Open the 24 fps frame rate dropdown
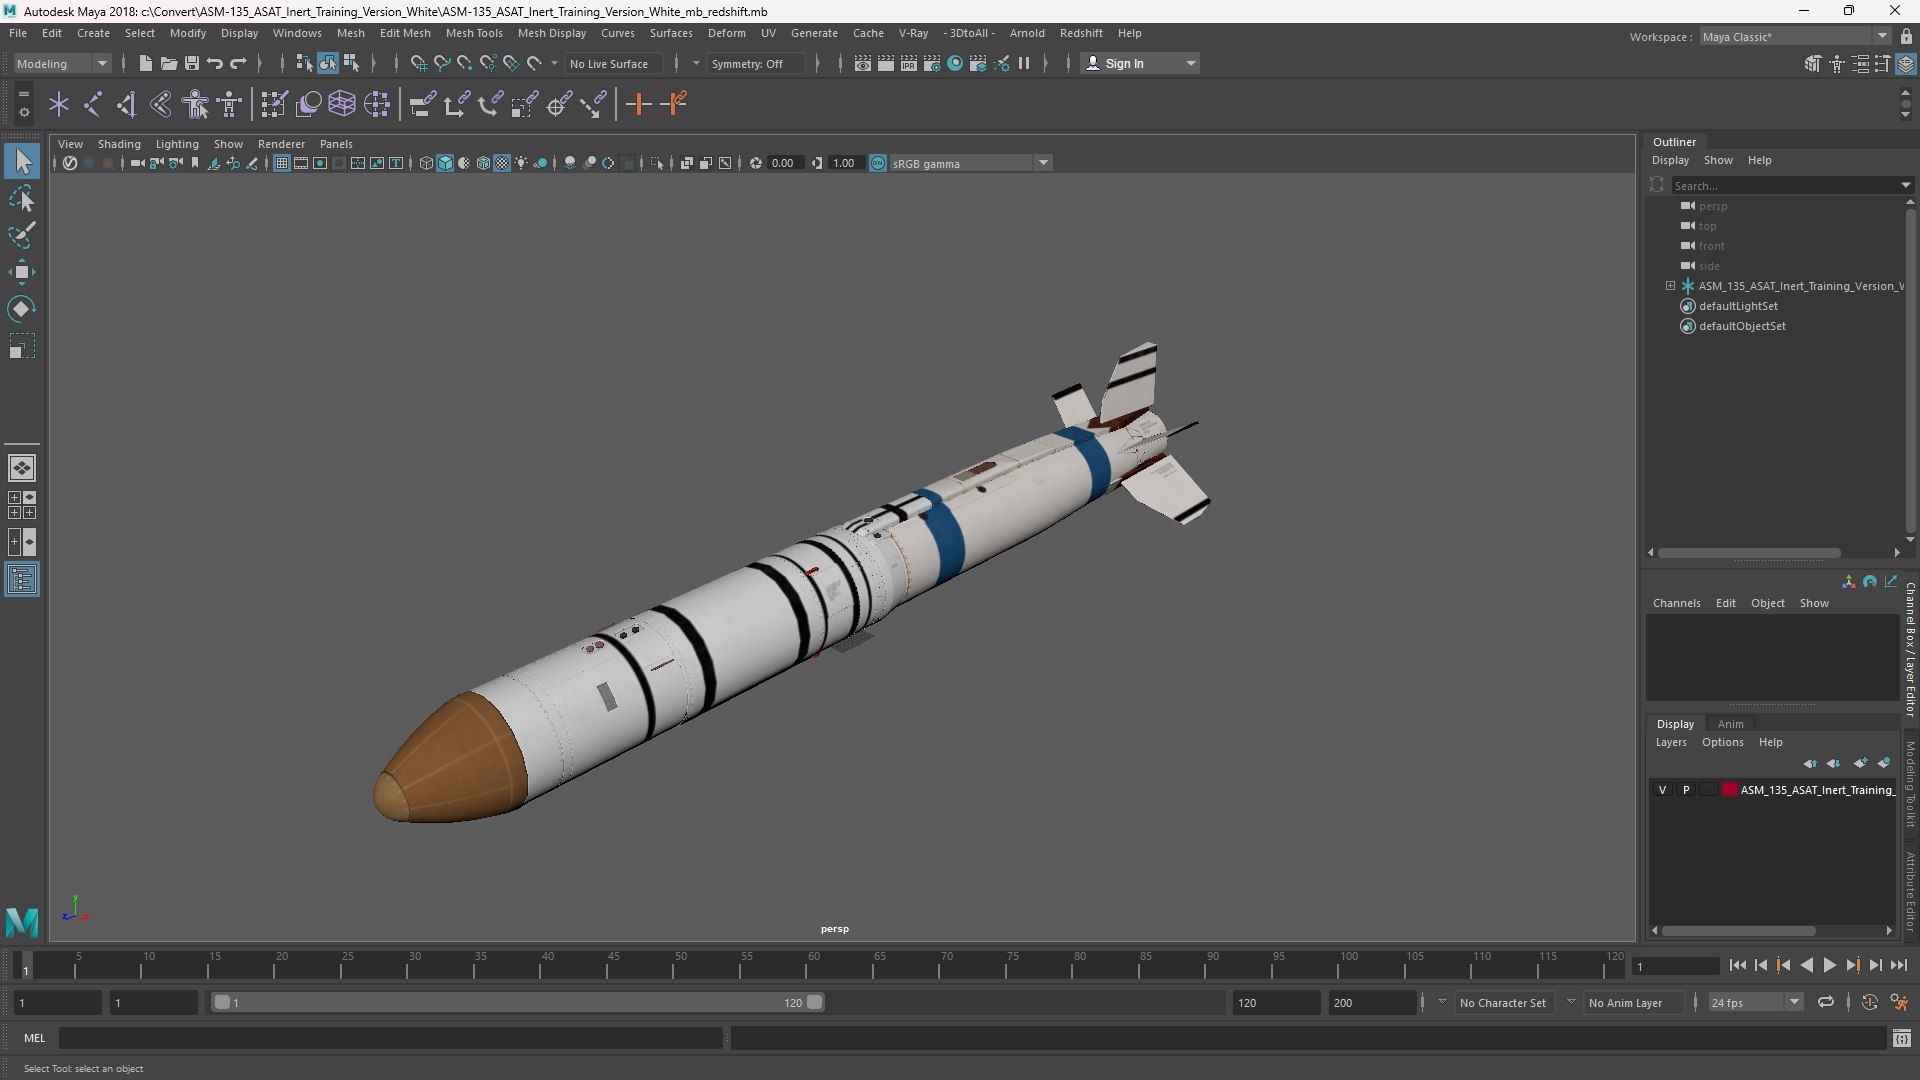 1755,1003
